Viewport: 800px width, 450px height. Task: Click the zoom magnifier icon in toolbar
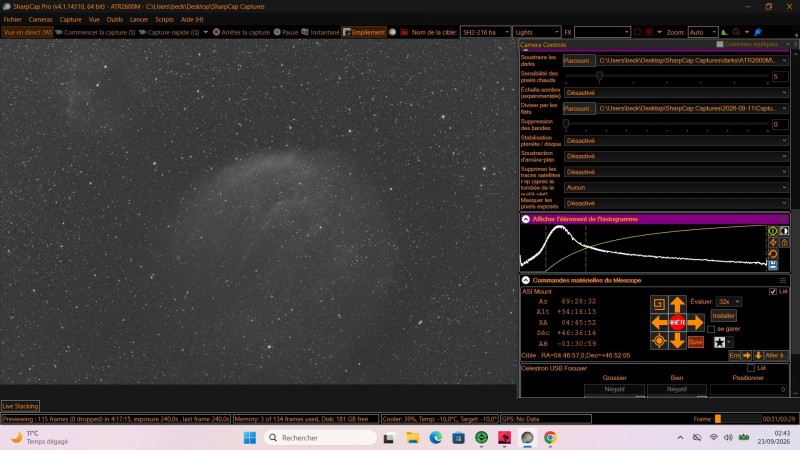tap(736, 32)
